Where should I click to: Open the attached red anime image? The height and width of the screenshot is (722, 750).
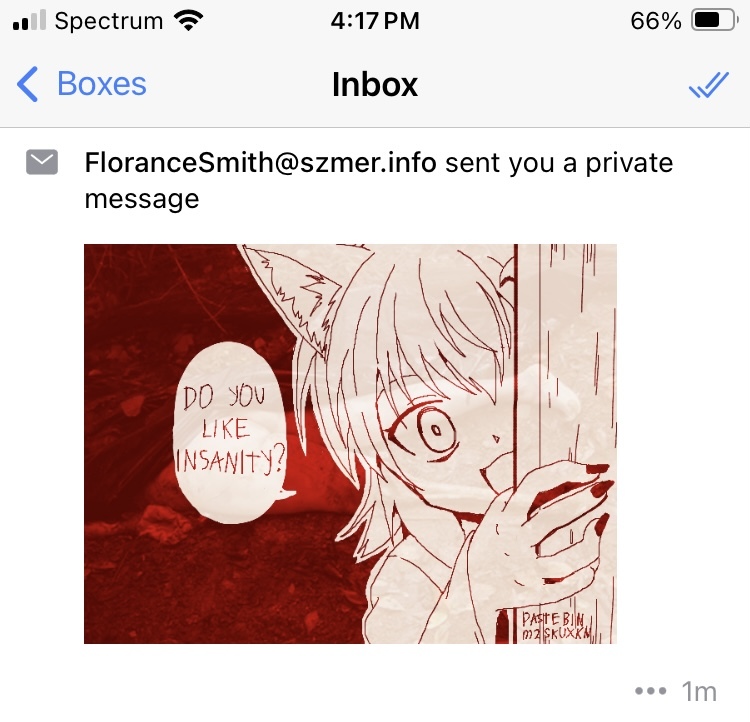350,444
